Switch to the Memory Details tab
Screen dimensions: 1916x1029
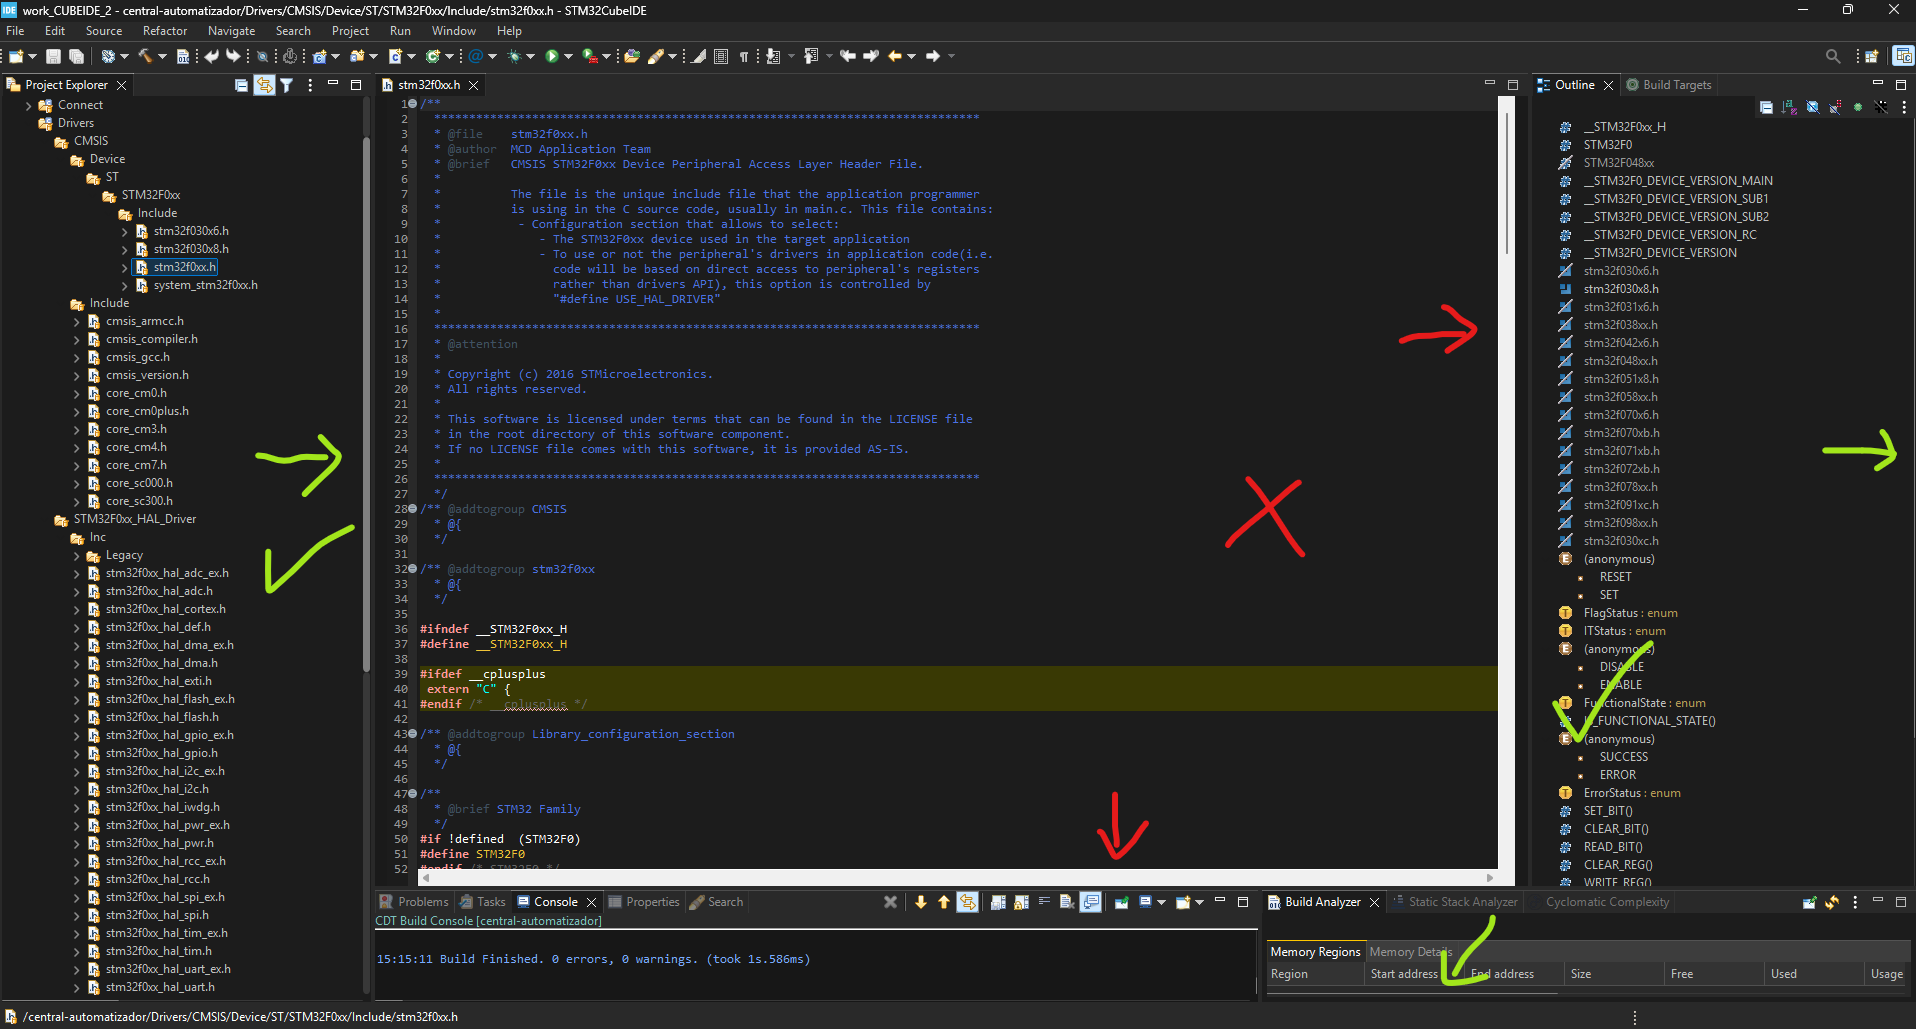[x=1410, y=951]
